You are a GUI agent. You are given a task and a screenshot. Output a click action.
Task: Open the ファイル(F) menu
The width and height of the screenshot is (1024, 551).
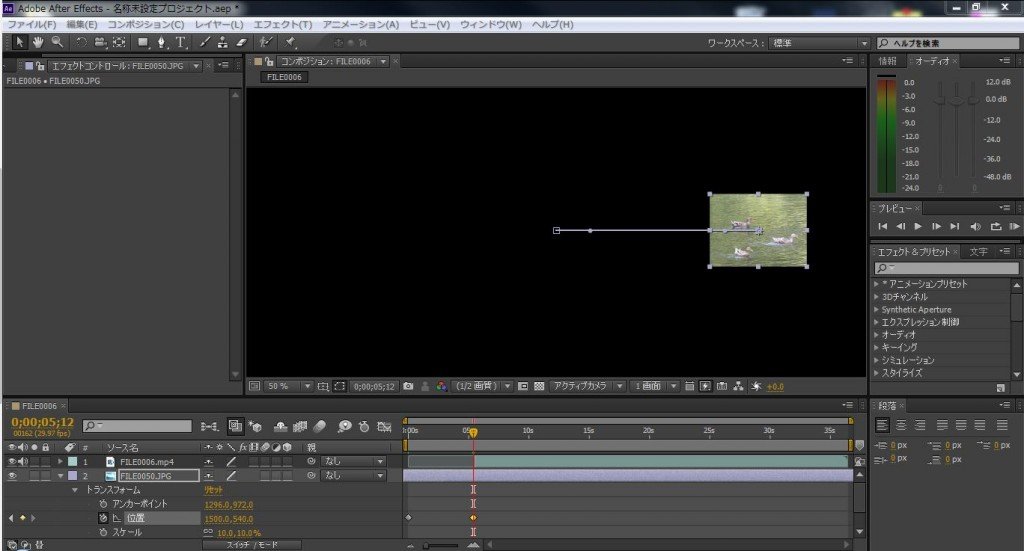pyautogui.click(x=31, y=24)
